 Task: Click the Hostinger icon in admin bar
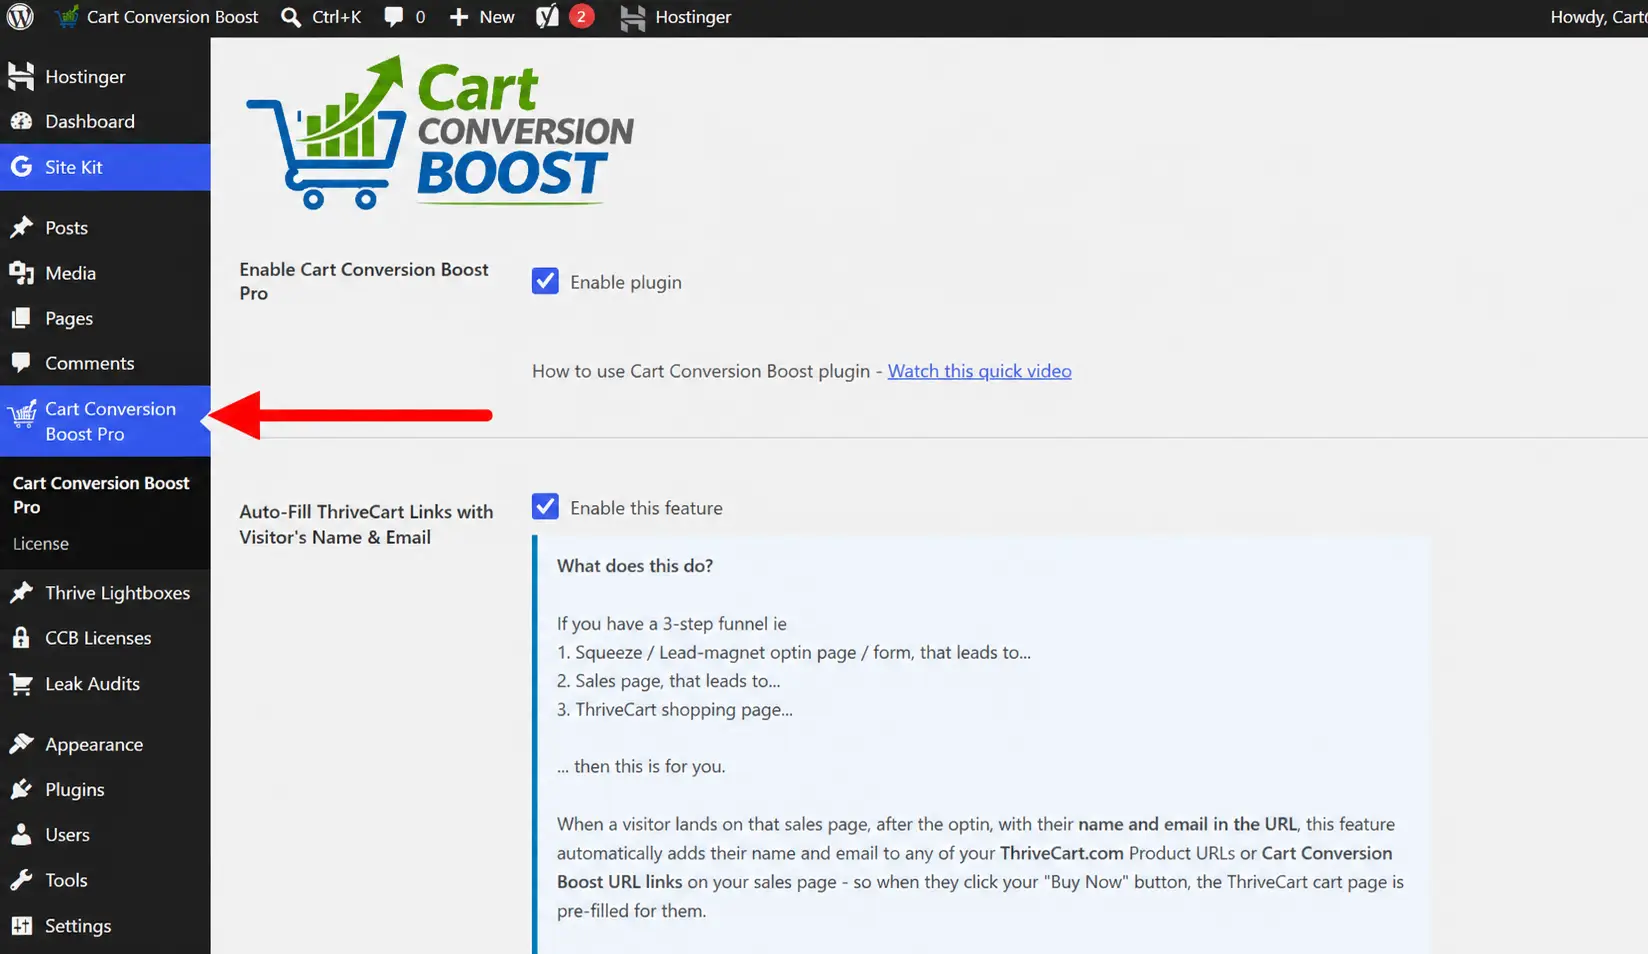[633, 17]
